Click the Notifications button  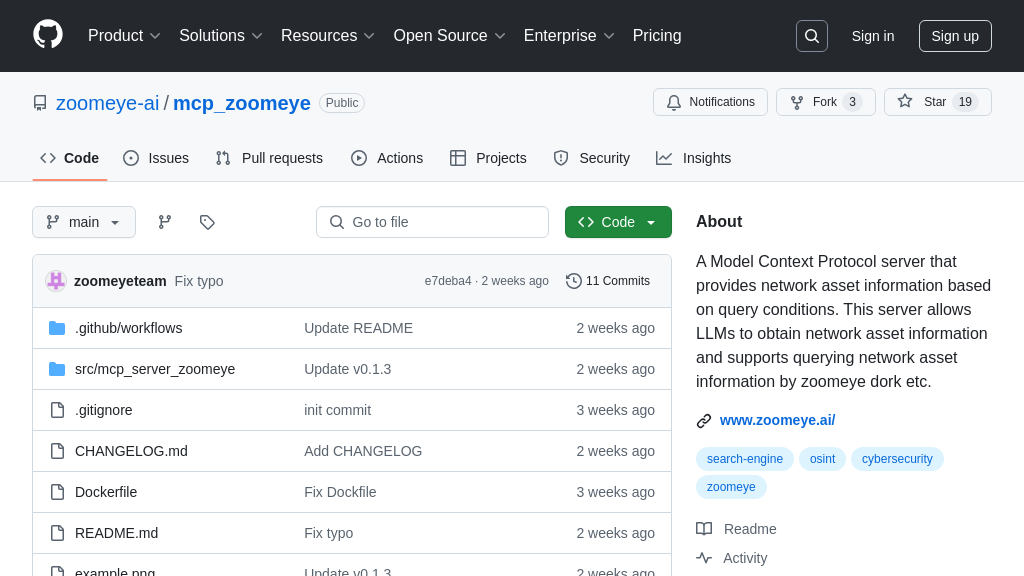tap(711, 102)
